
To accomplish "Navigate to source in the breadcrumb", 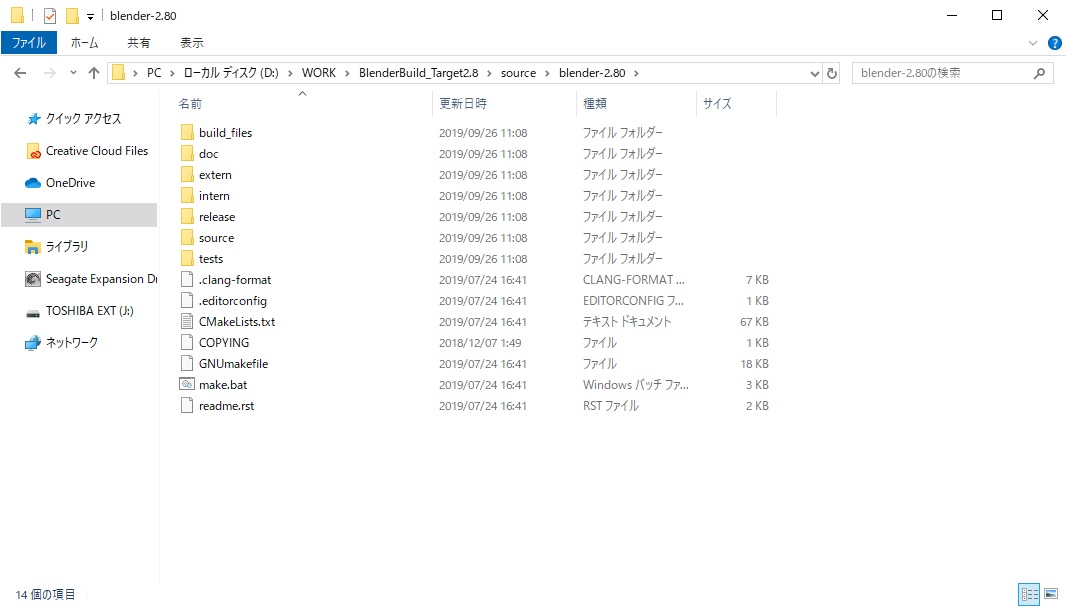I will pos(519,73).
